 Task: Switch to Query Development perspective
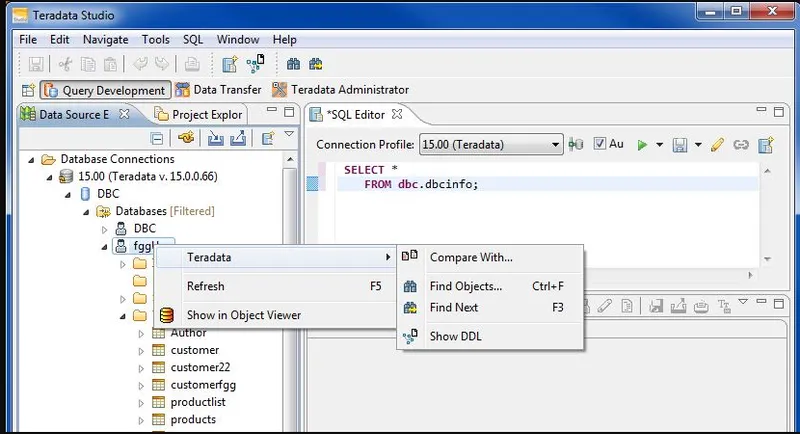pyautogui.click(x=106, y=90)
